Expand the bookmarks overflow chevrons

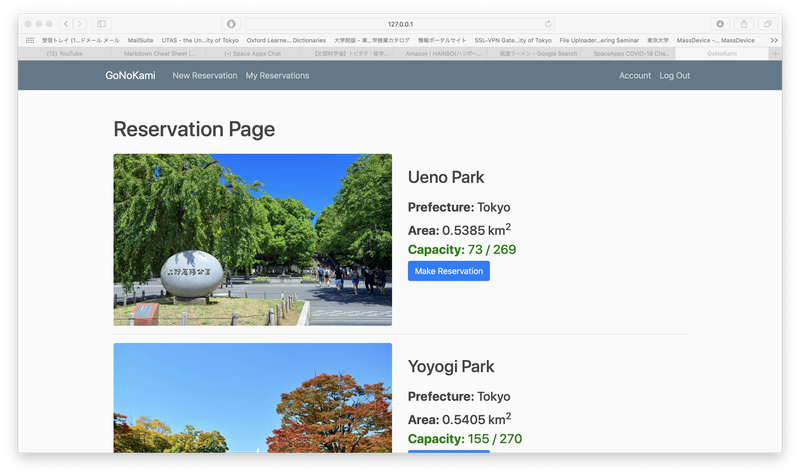[x=774, y=40]
